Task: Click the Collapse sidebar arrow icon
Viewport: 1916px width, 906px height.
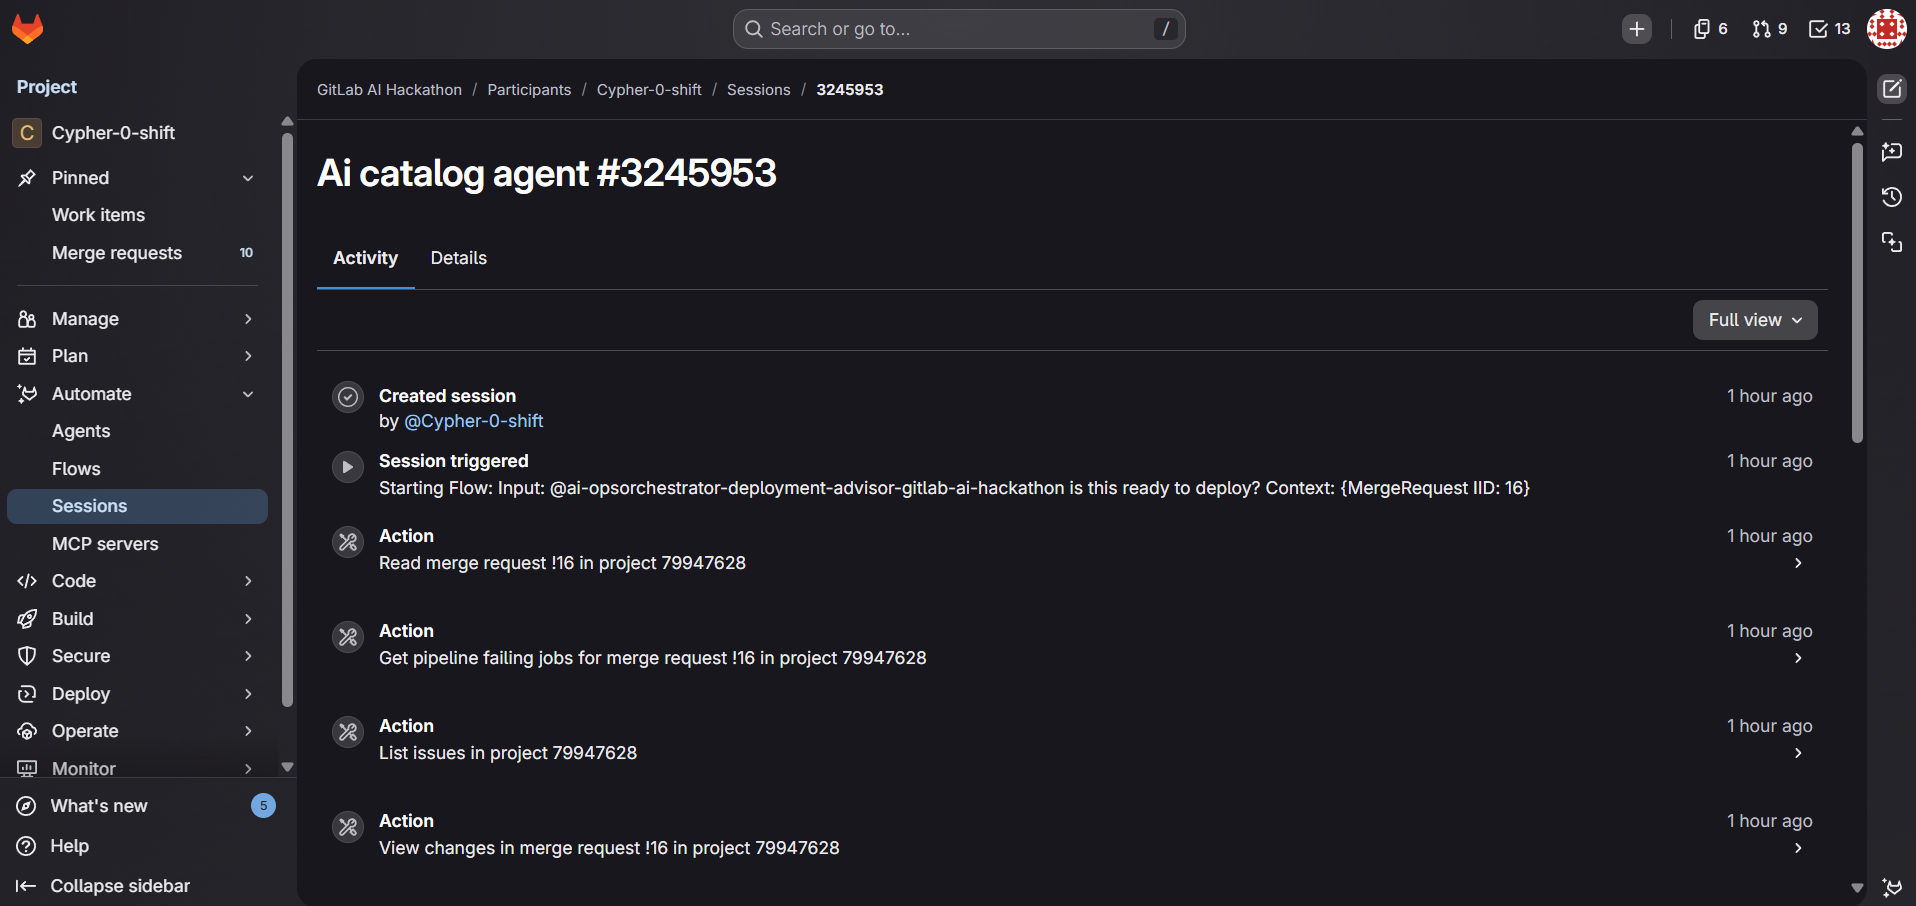Action: [x=27, y=886]
